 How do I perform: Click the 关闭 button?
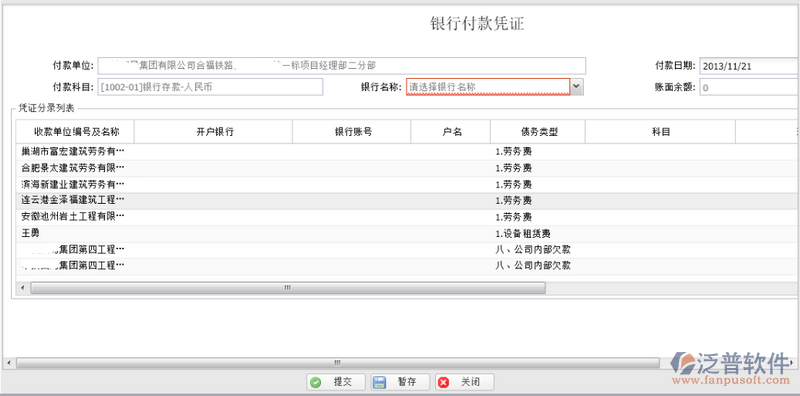(x=464, y=382)
